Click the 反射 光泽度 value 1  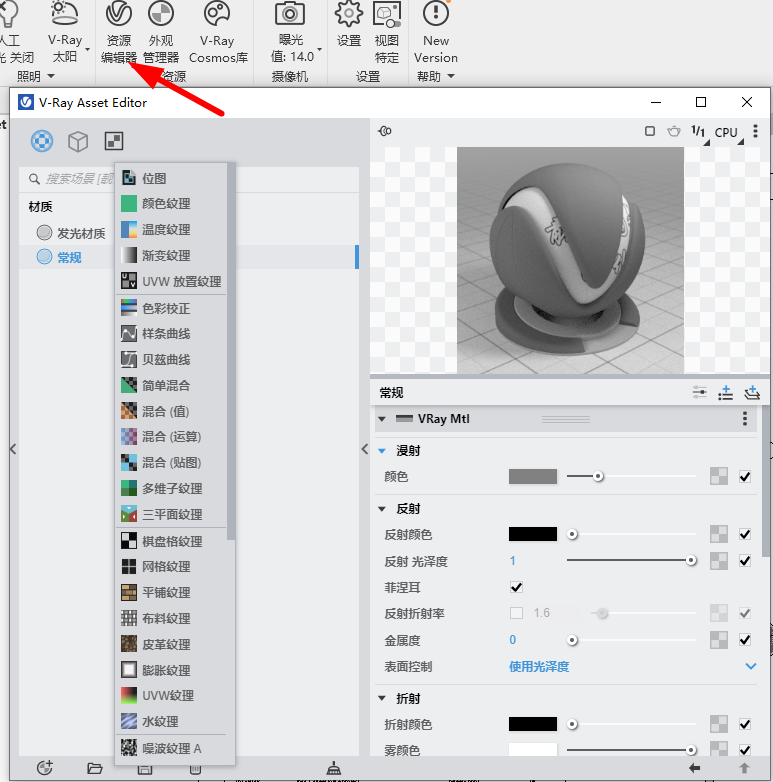point(512,561)
